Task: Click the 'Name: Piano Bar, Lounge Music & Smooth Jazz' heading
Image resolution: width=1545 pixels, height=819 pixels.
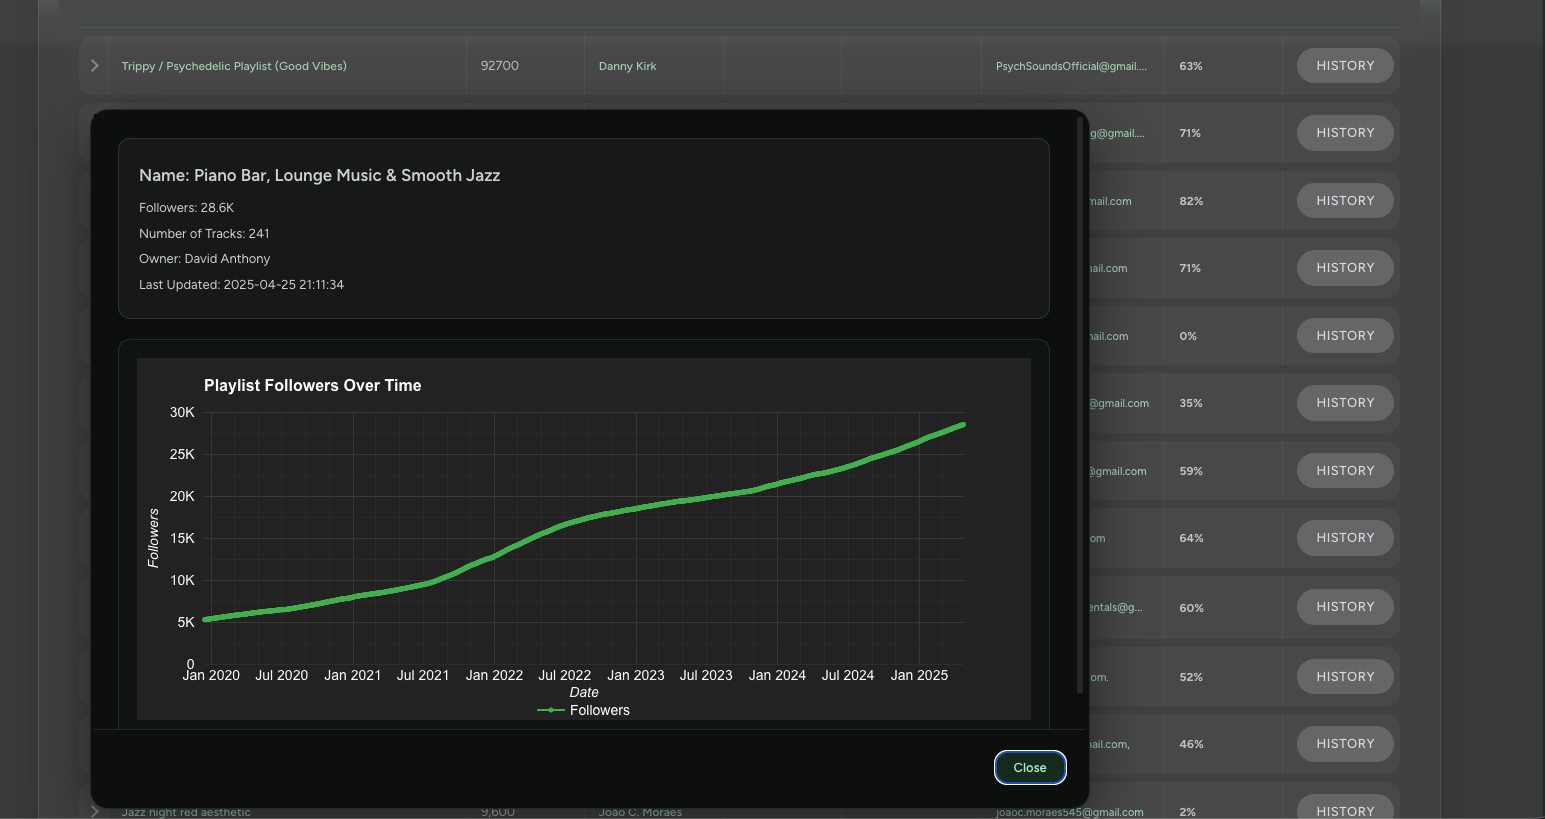Action: 319,175
